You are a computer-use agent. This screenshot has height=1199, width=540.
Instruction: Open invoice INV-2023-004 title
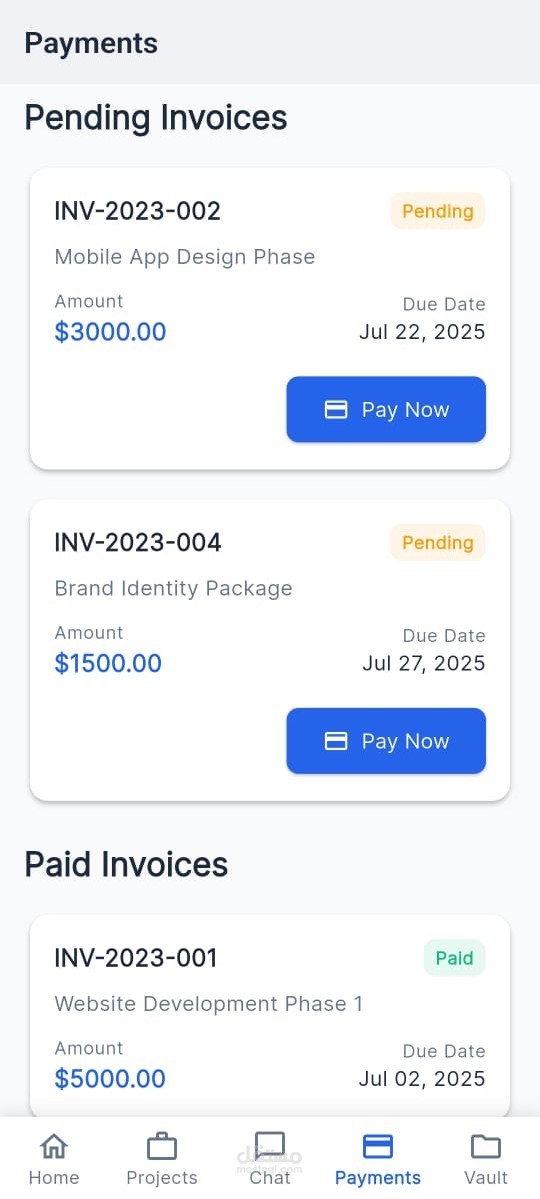pos(138,542)
